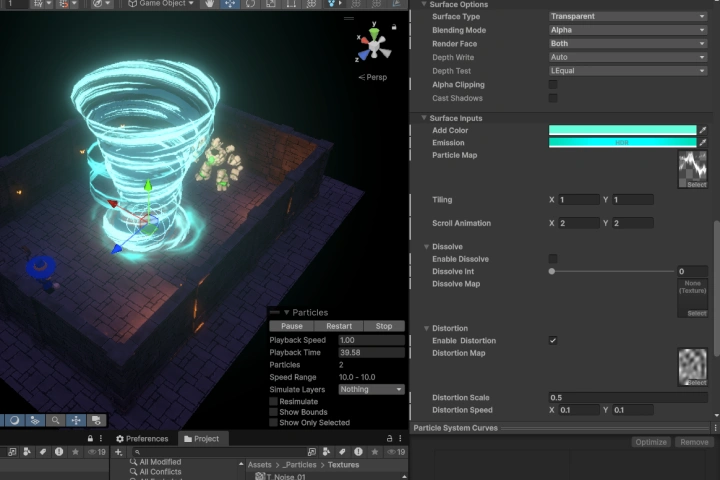The width and height of the screenshot is (720, 480).
Task: Click the Optimize curves button
Action: [651, 442]
